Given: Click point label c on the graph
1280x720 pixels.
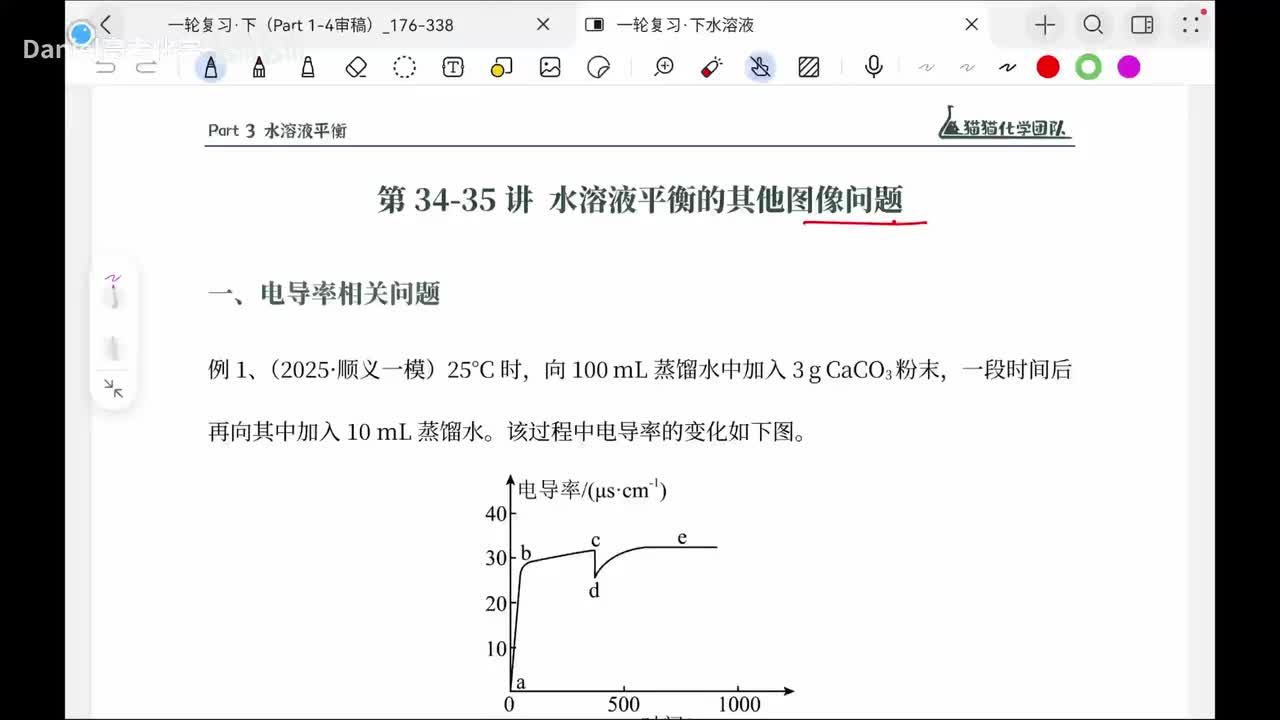Looking at the screenshot, I should 595,540.
